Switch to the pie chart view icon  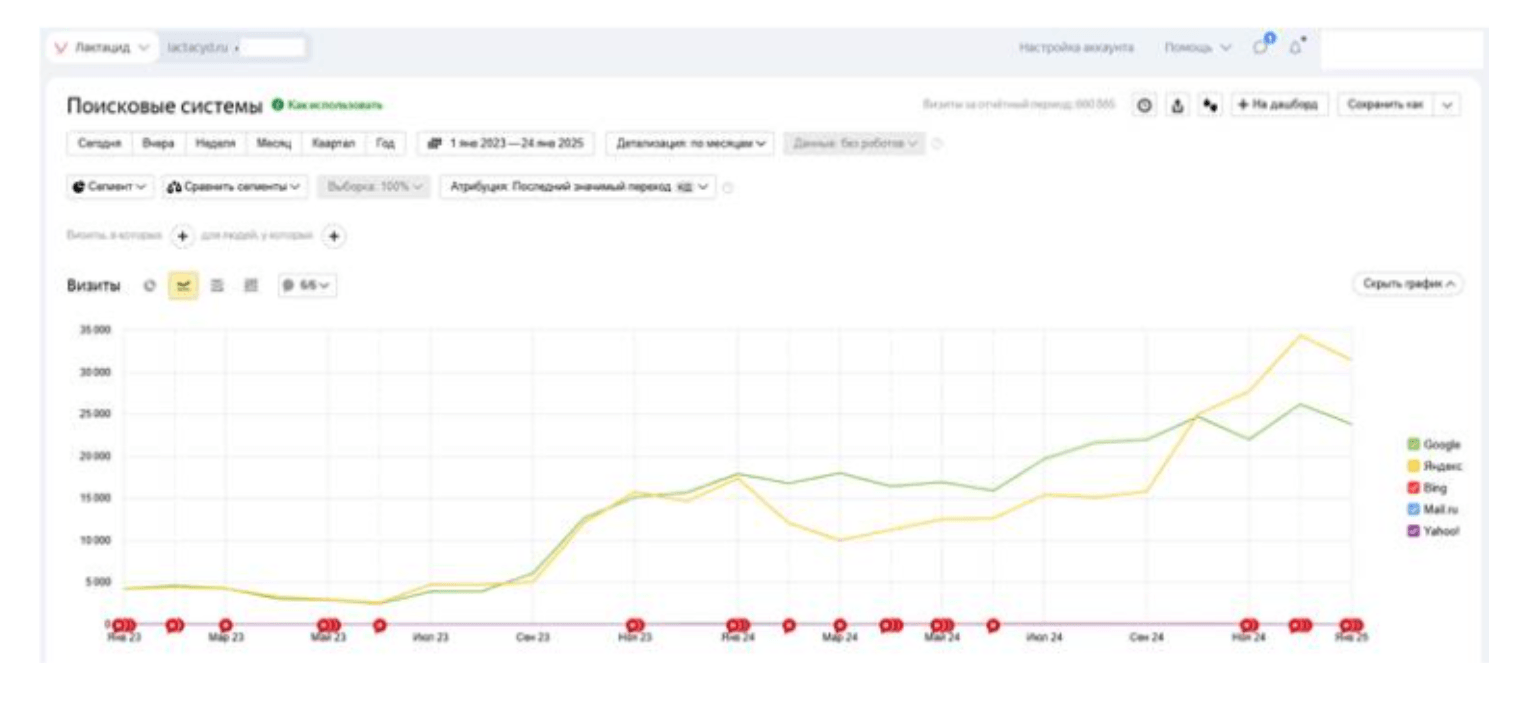click(150, 285)
